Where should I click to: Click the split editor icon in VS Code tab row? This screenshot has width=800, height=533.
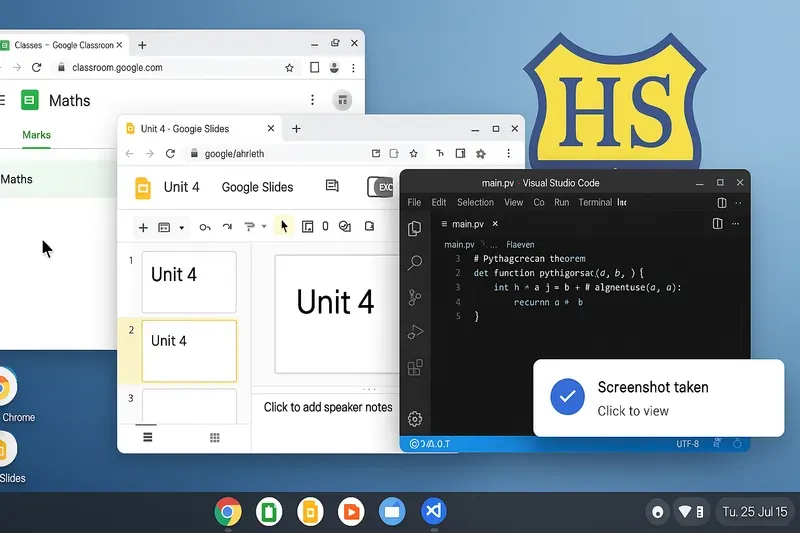(x=717, y=224)
